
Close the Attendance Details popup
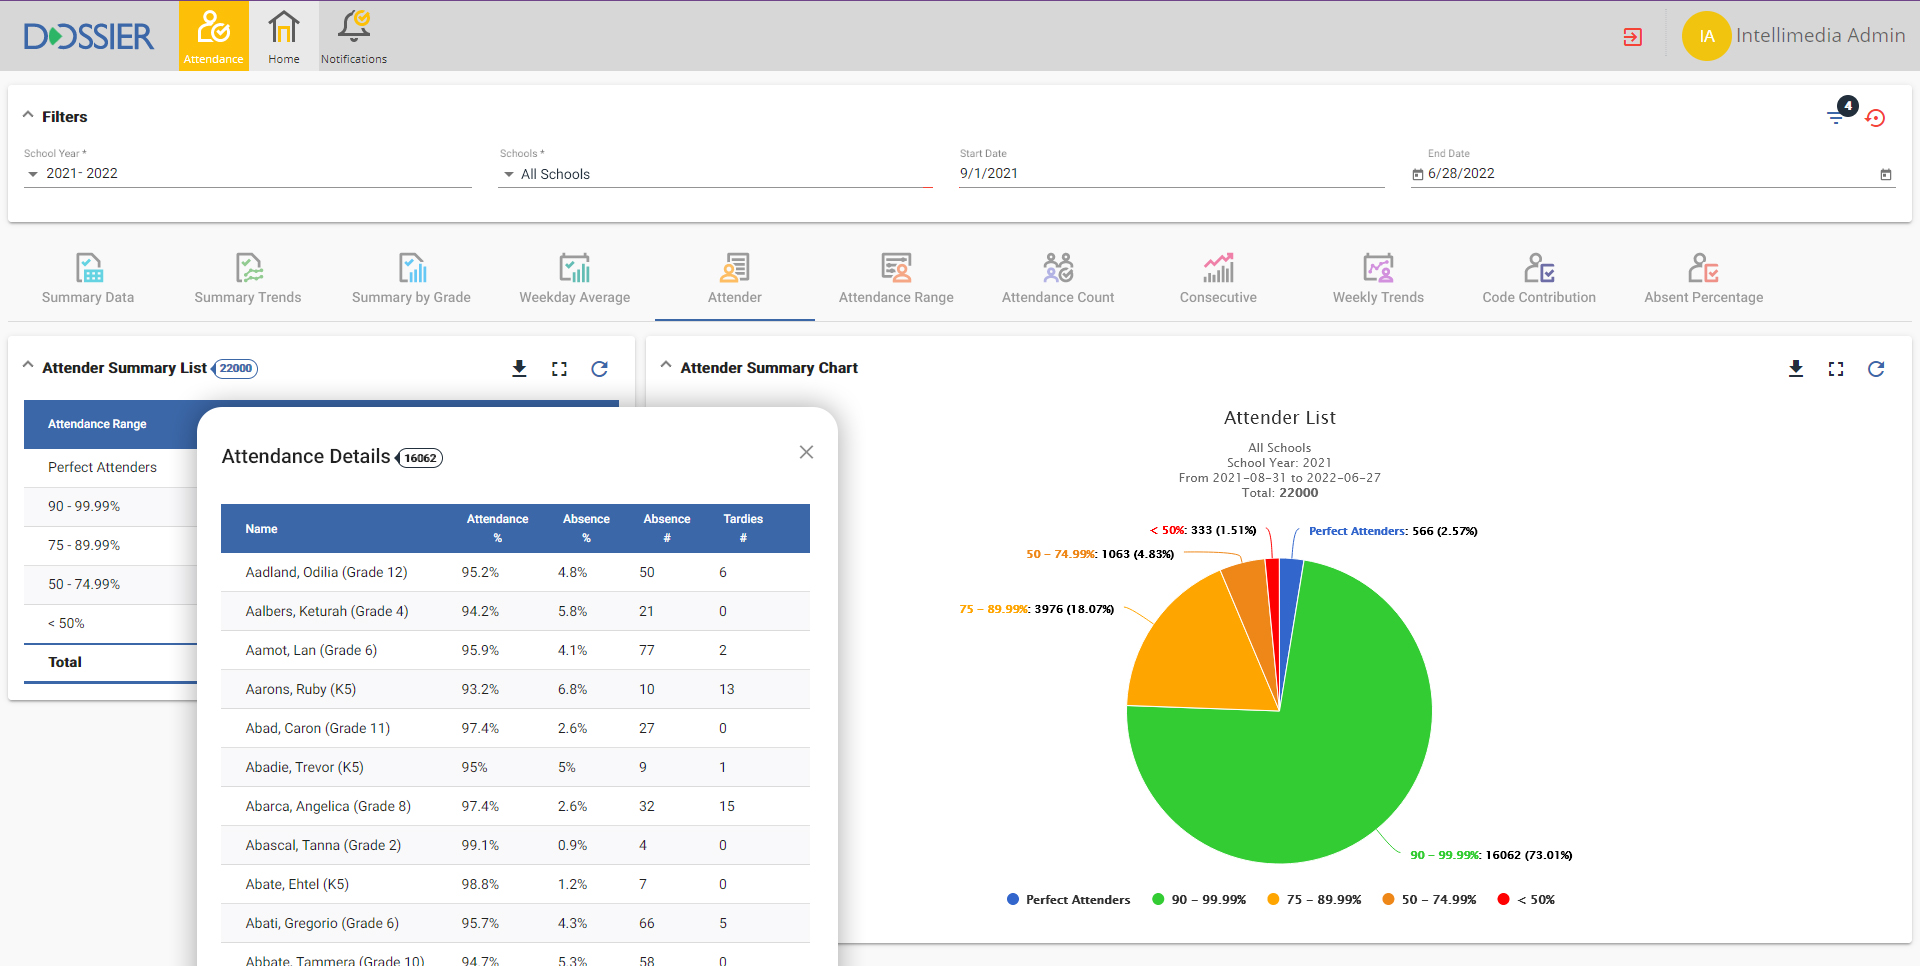[x=806, y=452]
